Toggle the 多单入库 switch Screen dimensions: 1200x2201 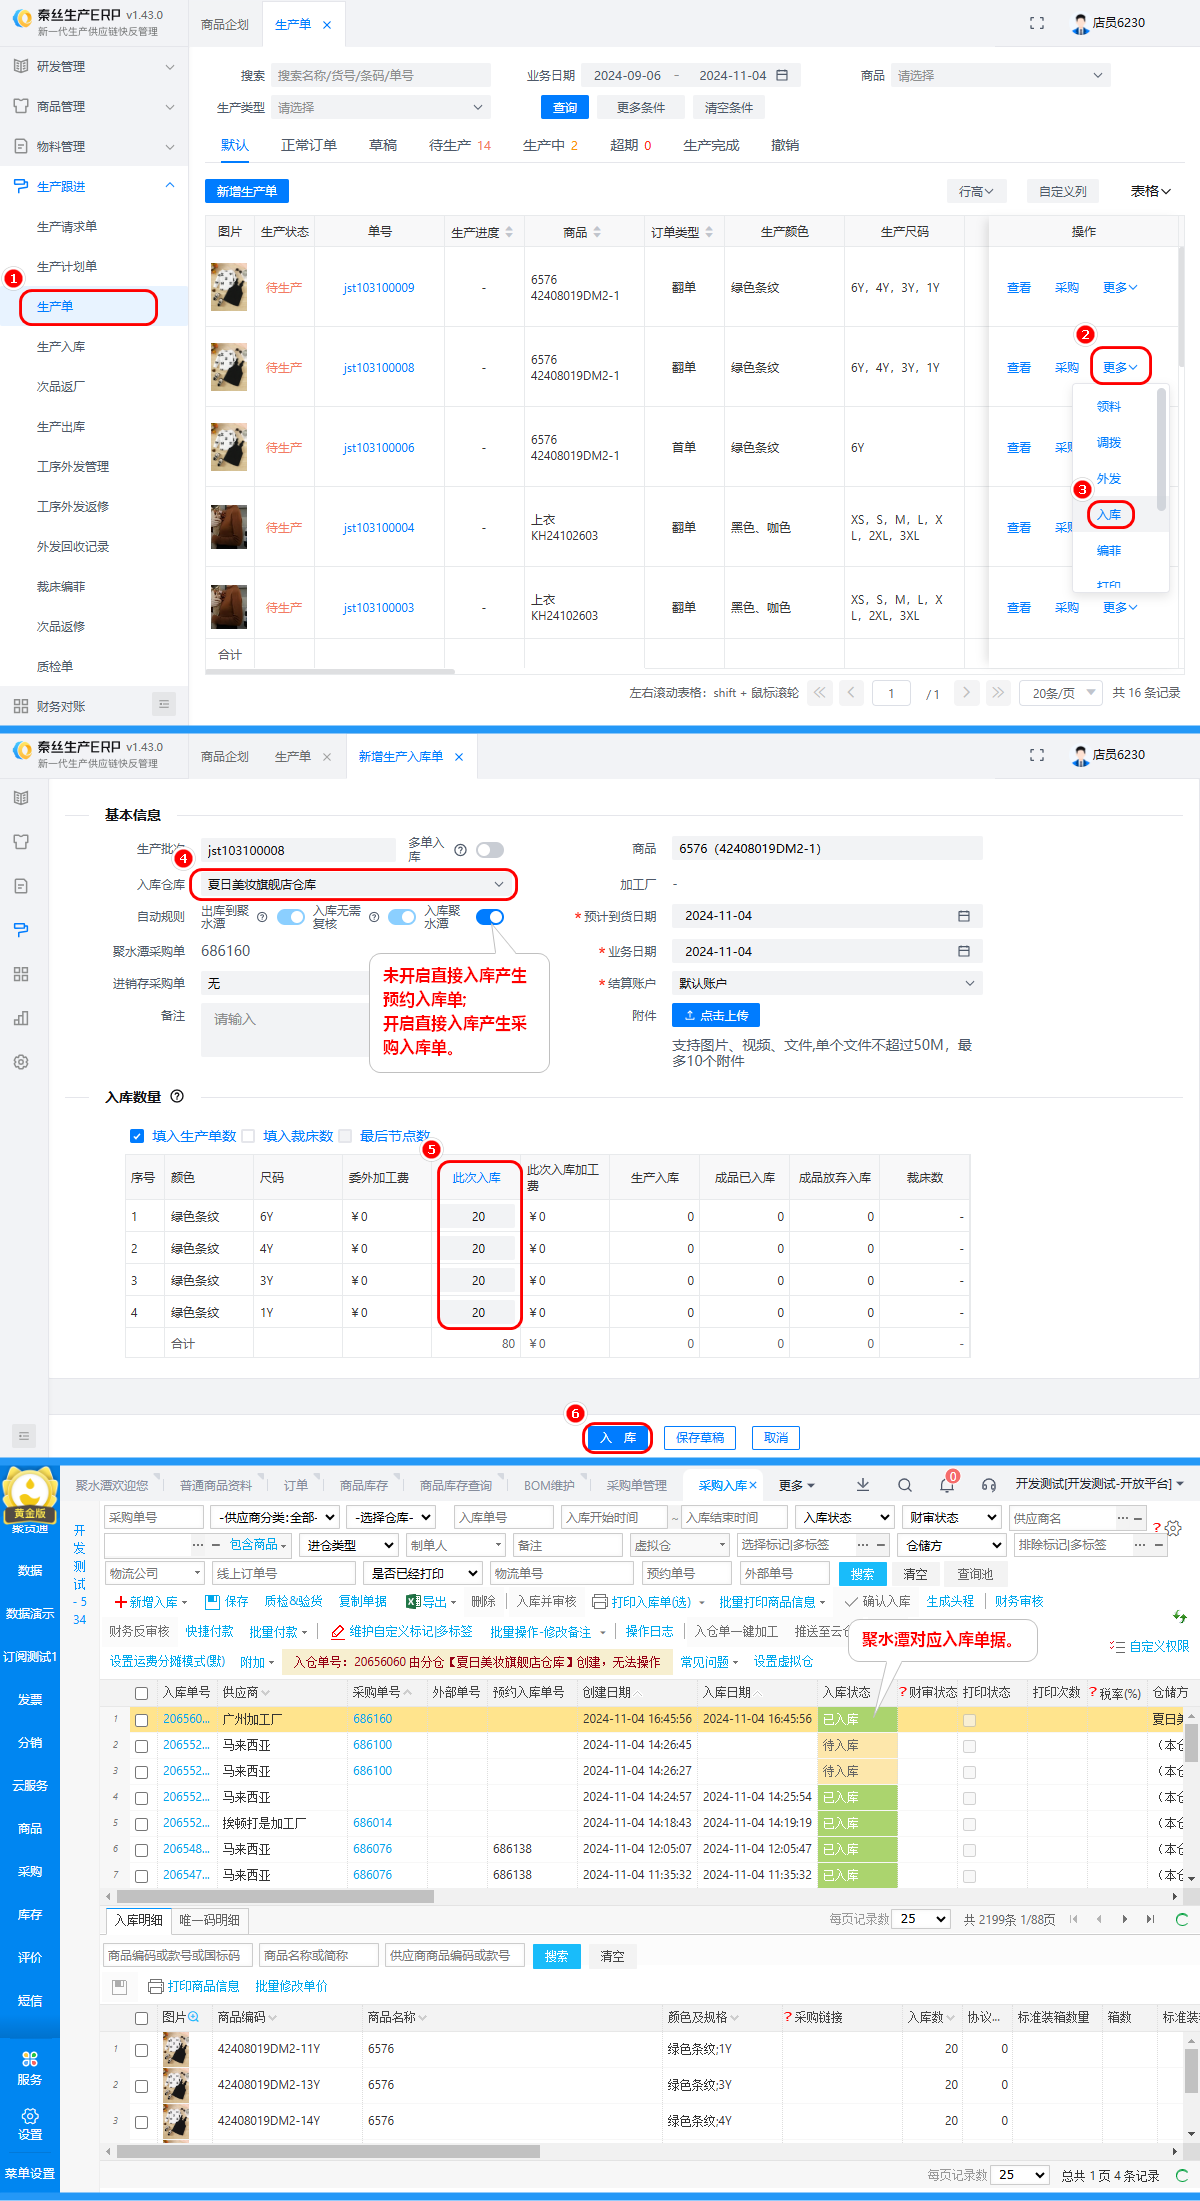(x=490, y=850)
